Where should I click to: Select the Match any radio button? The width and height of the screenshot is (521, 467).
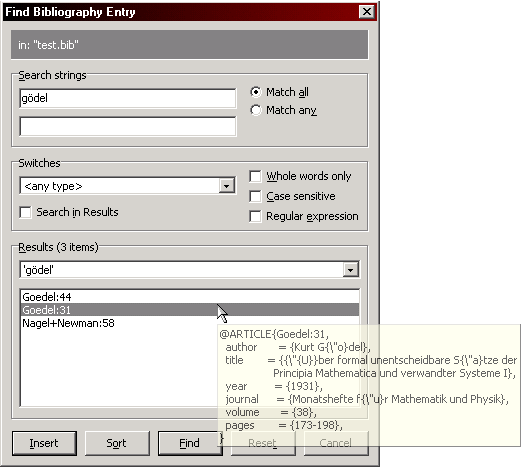click(256, 110)
